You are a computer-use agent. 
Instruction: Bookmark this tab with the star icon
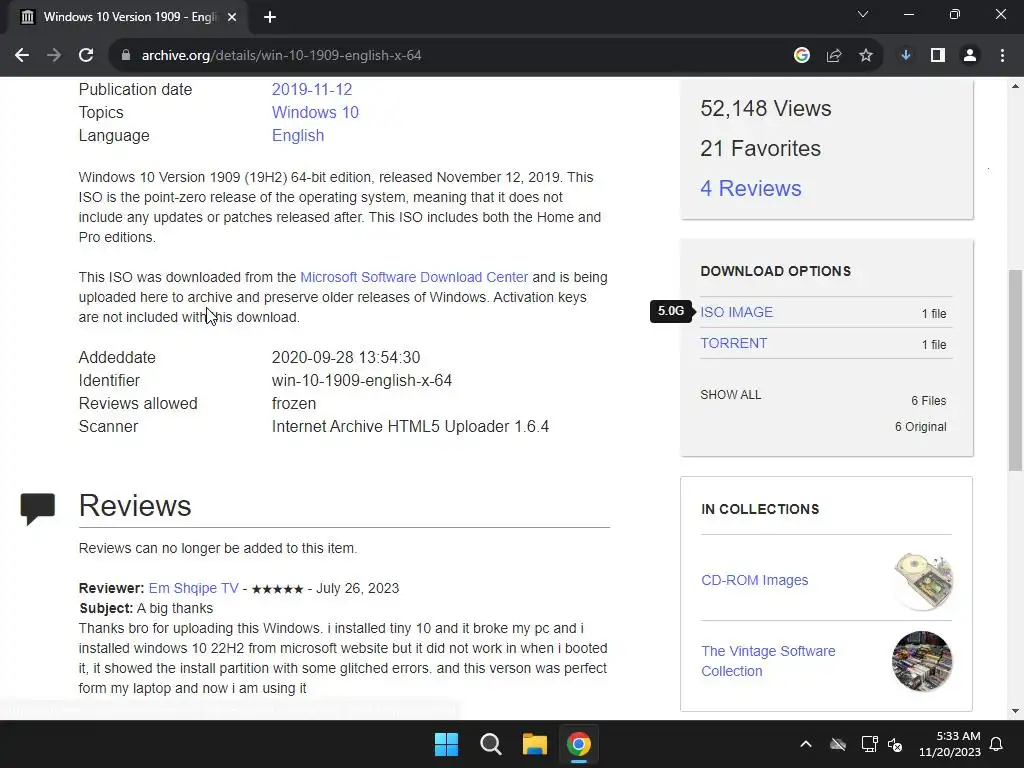point(866,56)
